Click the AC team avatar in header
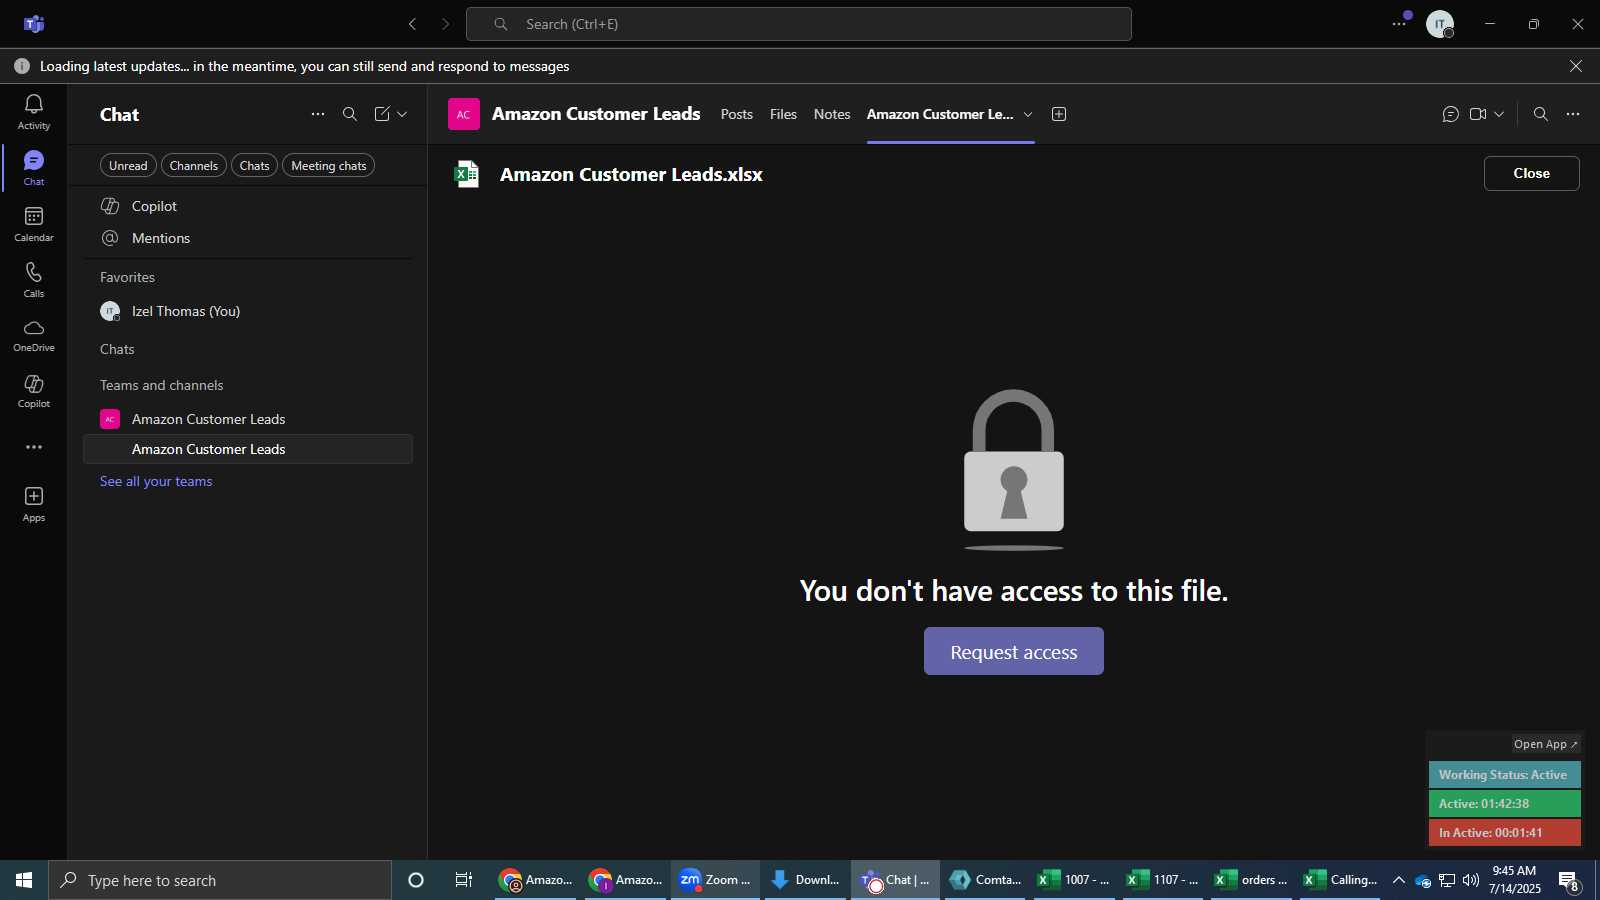The height and width of the screenshot is (900, 1600). click(464, 114)
